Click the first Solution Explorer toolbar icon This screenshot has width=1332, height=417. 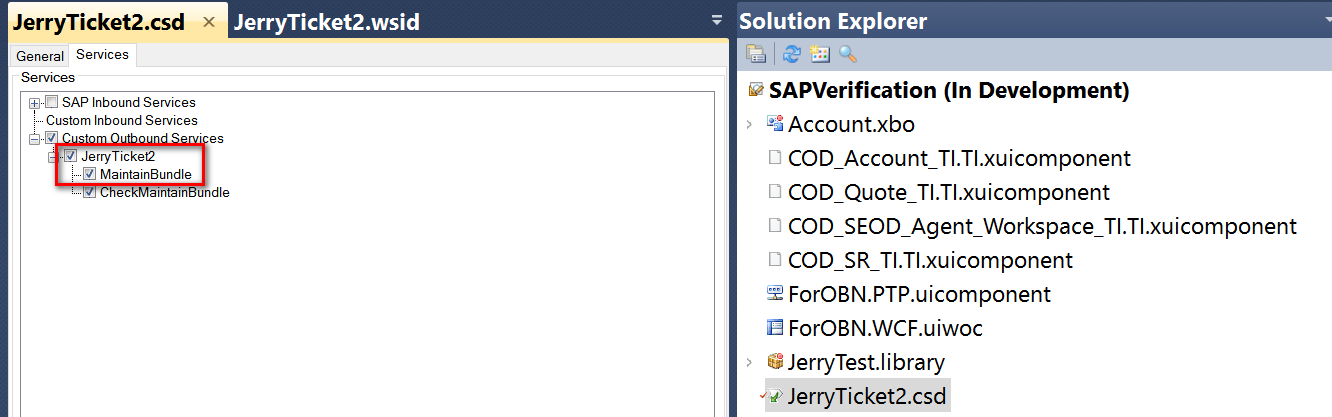[756, 54]
